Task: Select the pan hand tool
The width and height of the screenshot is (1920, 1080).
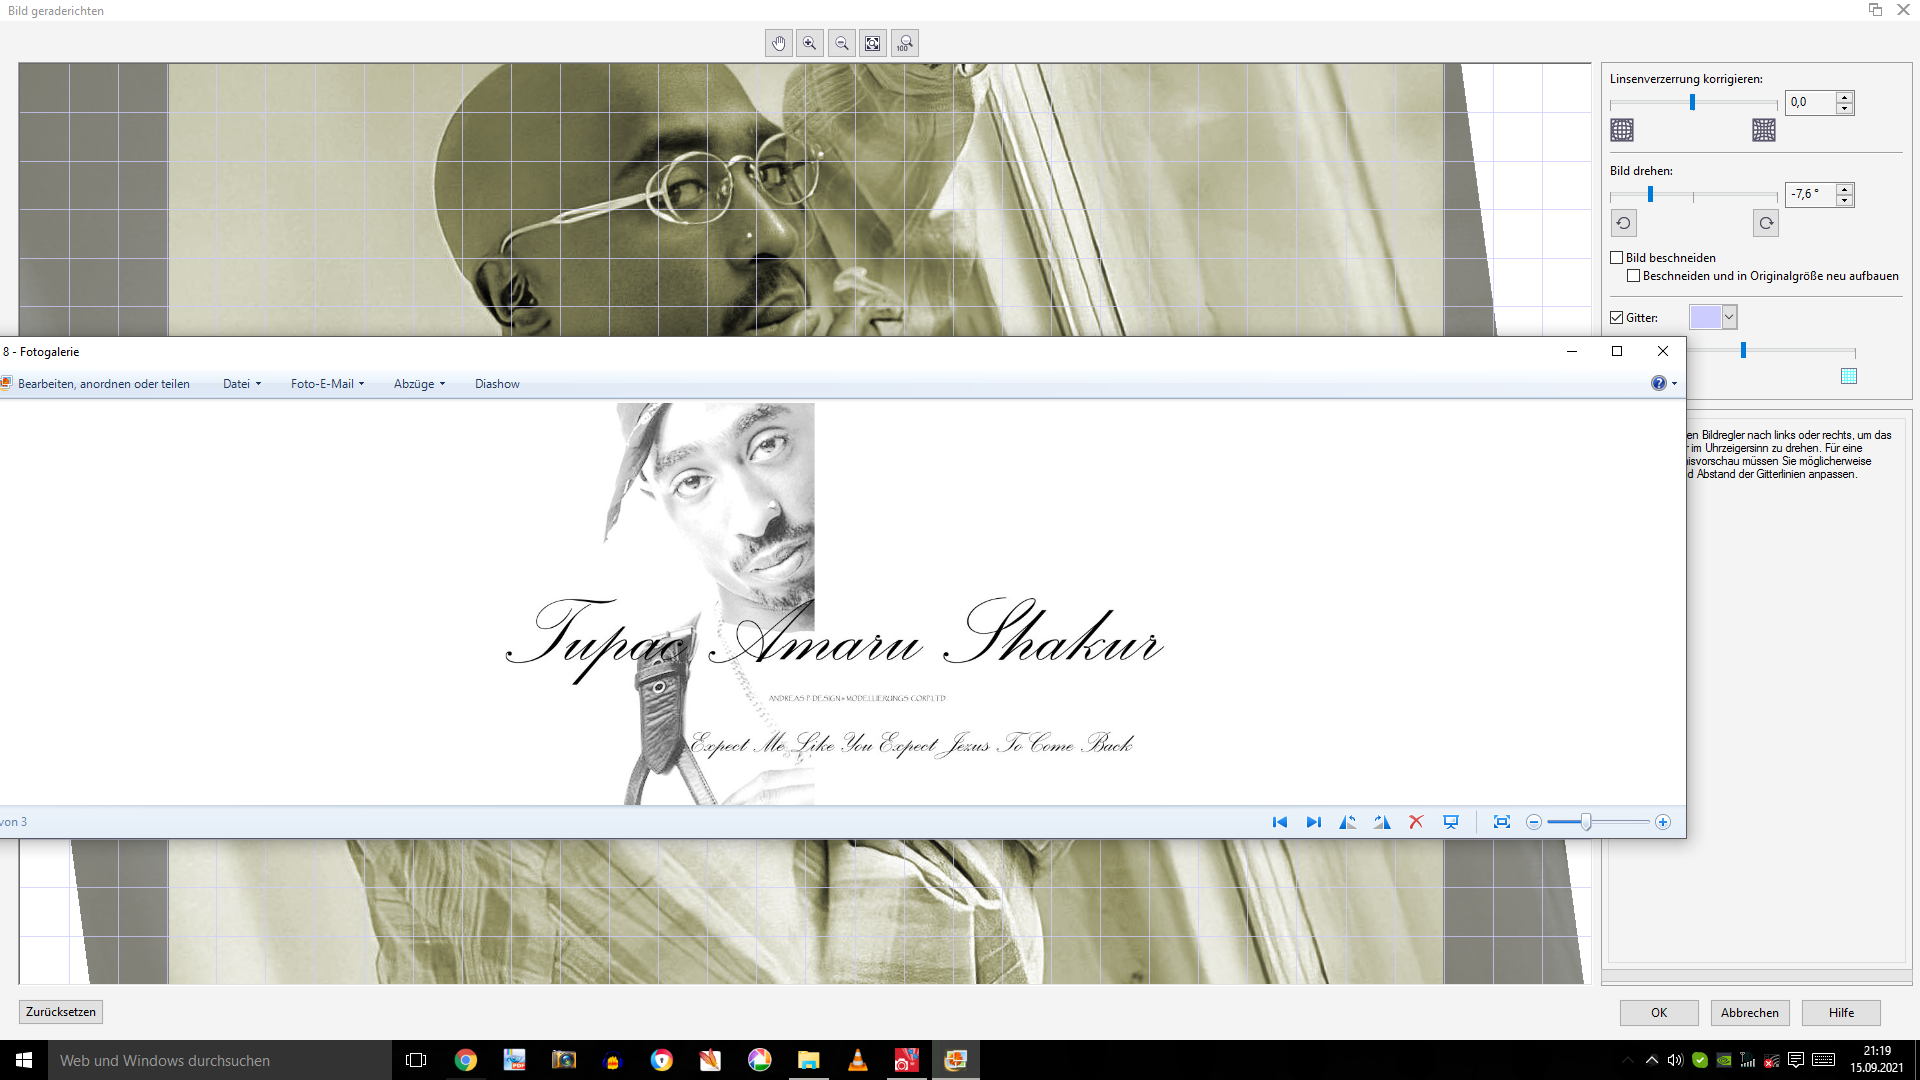Action: [779, 43]
